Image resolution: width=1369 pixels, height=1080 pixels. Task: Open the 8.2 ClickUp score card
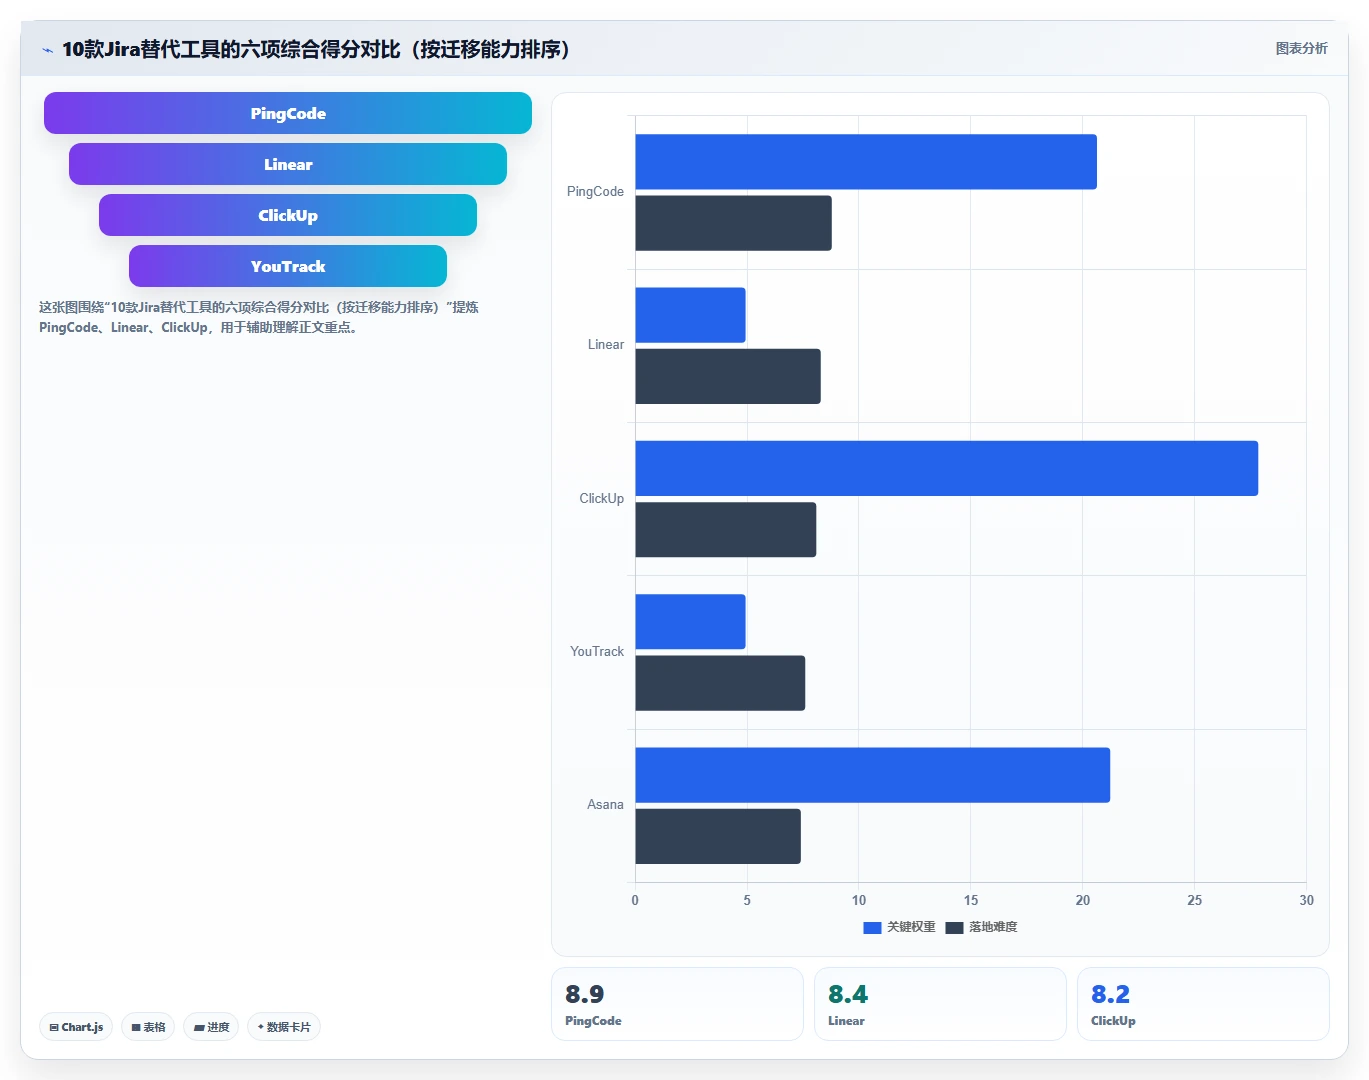[1203, 1004]
